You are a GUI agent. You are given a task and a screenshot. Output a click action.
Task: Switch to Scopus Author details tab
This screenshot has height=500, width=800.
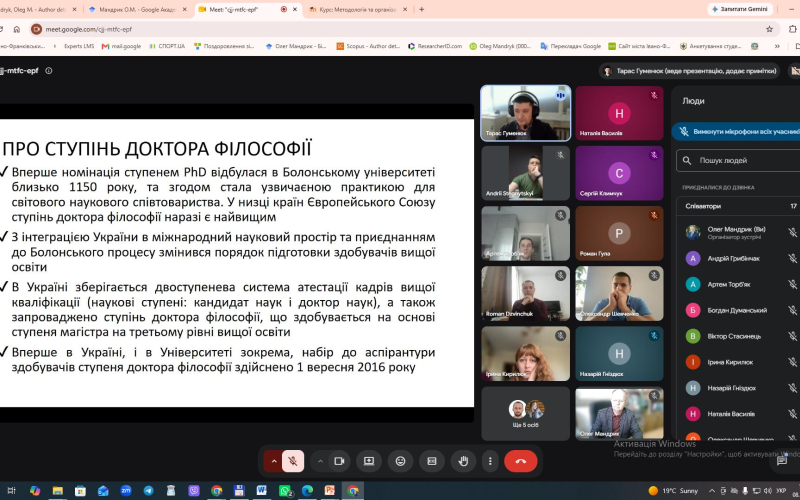click(x=39, y=9)
